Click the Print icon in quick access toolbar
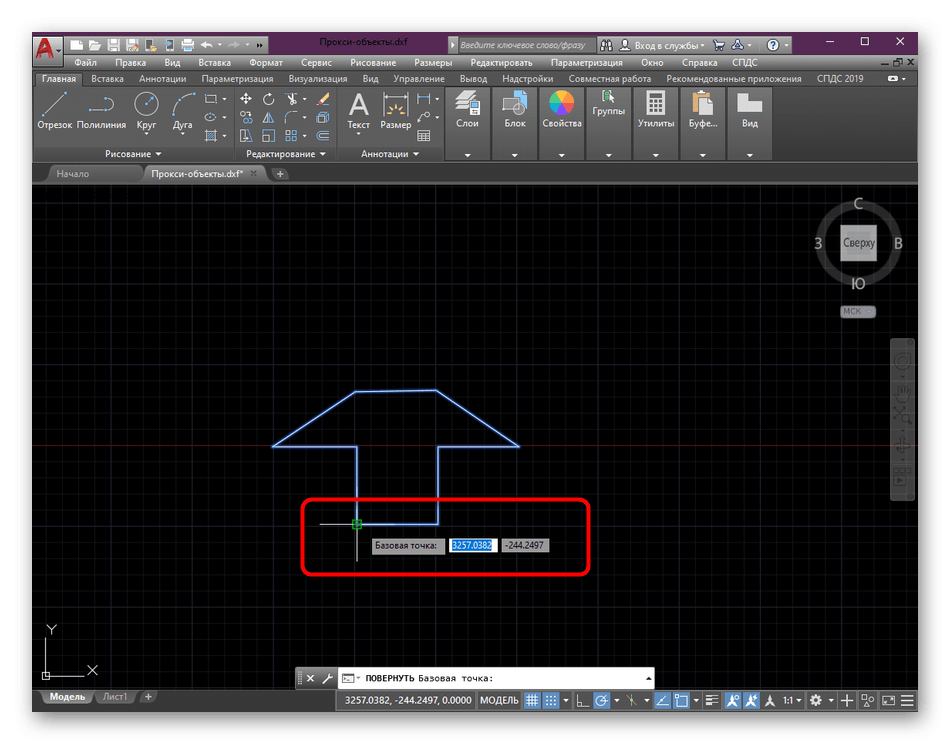Screen dimensions: 950x744 (x=188, y=45)
